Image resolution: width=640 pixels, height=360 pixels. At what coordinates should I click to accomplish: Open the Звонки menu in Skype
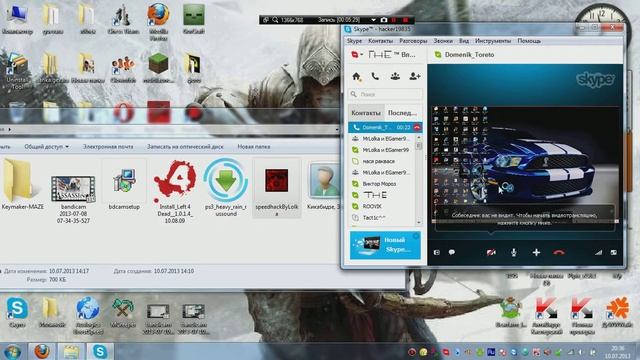point(443,41)
